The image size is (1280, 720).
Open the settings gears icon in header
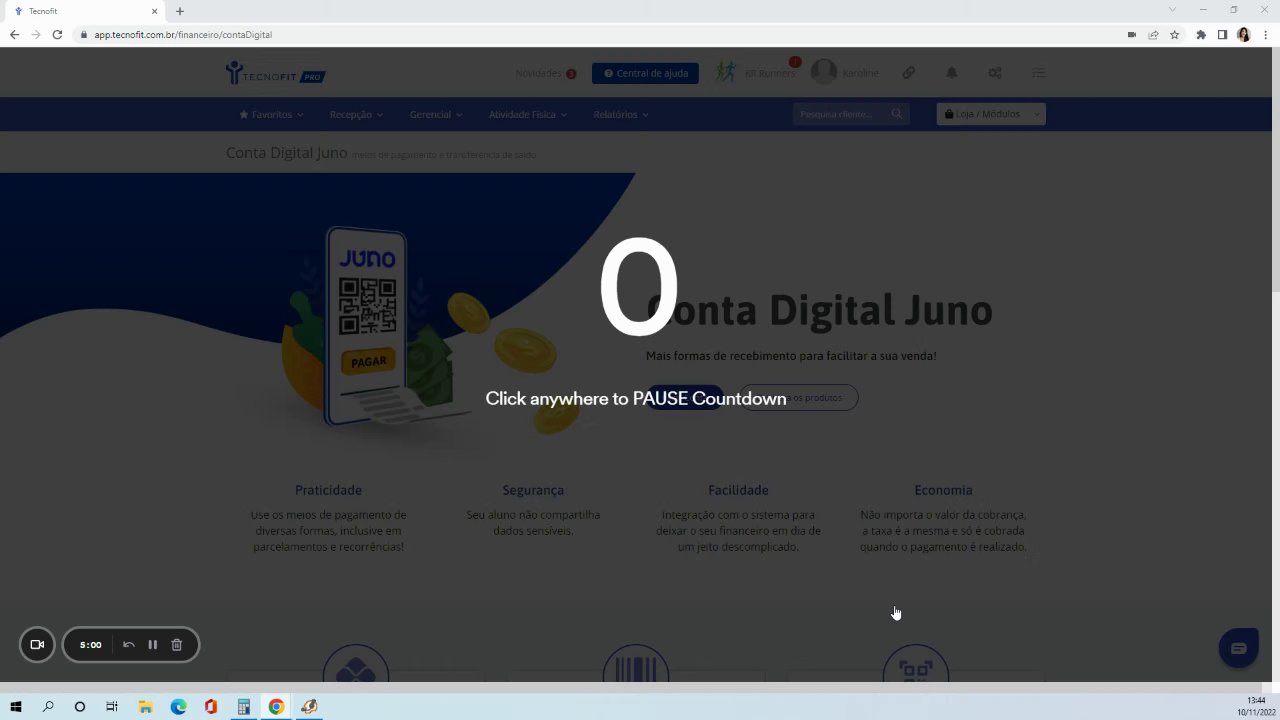coord(995,73)
